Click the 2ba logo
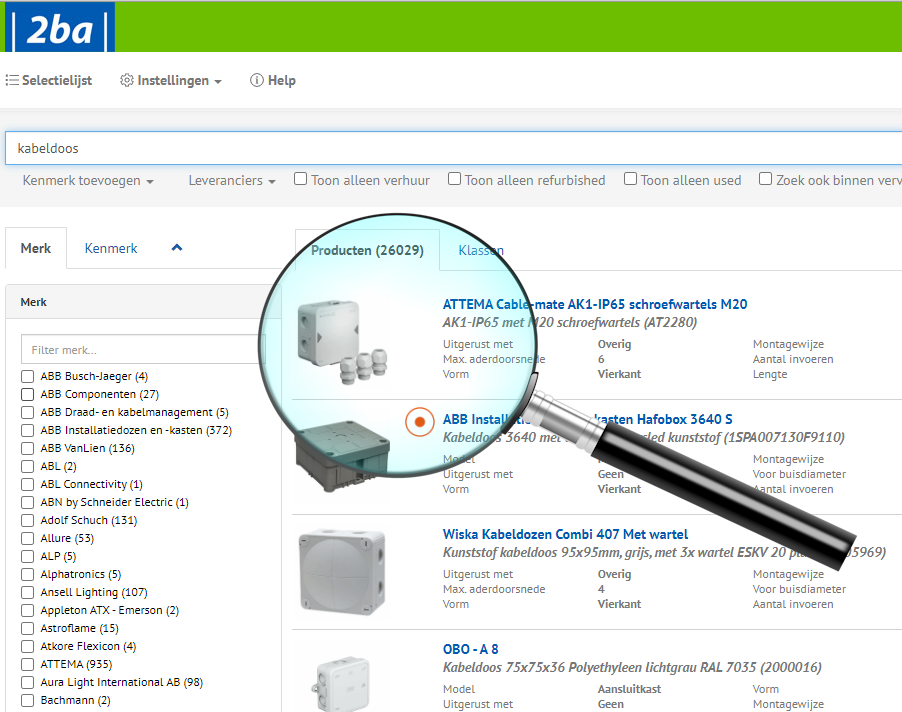This screenshot has height=712, width=902. pos(60,28)
